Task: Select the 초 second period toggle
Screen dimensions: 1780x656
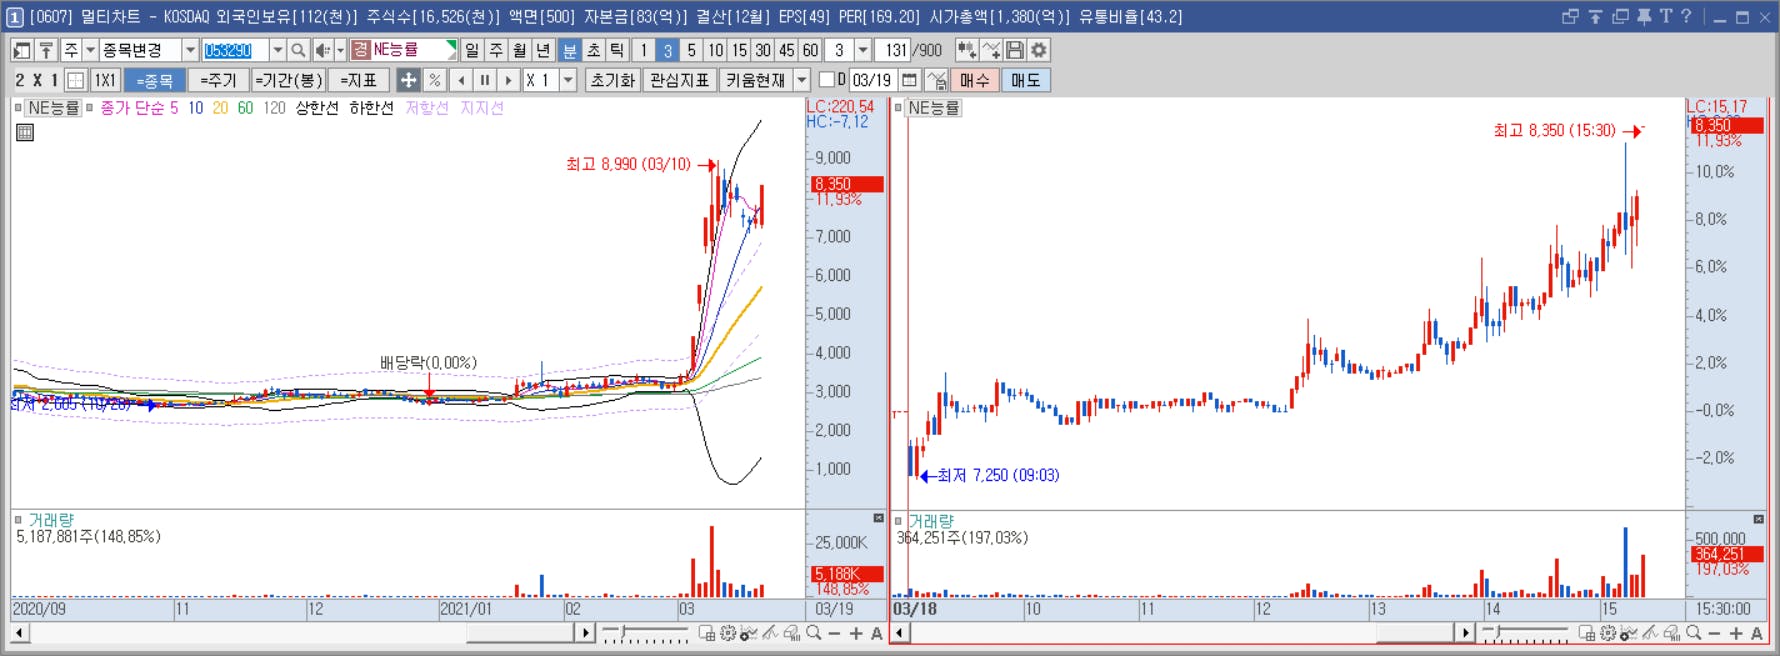Action: pyautogui.click(x=593, y=50)
